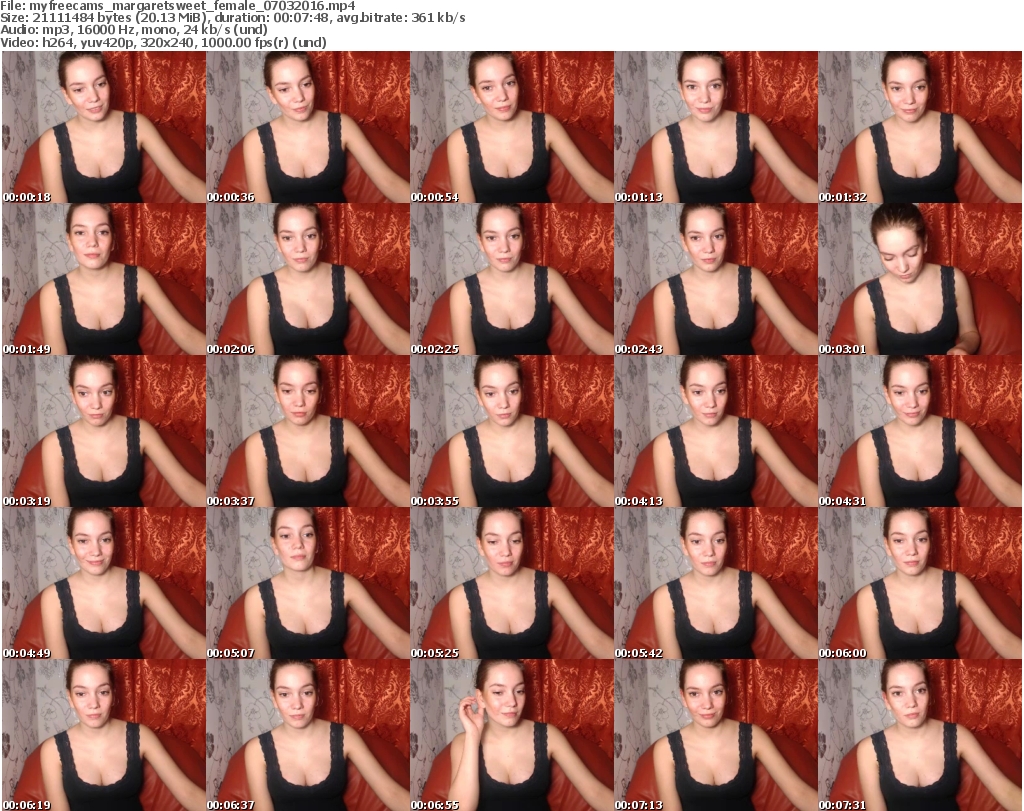The width and height of the screenshot is (1024, 811).
Task: Pick the frame labeled 00:05:42
Action: (716, 583)
